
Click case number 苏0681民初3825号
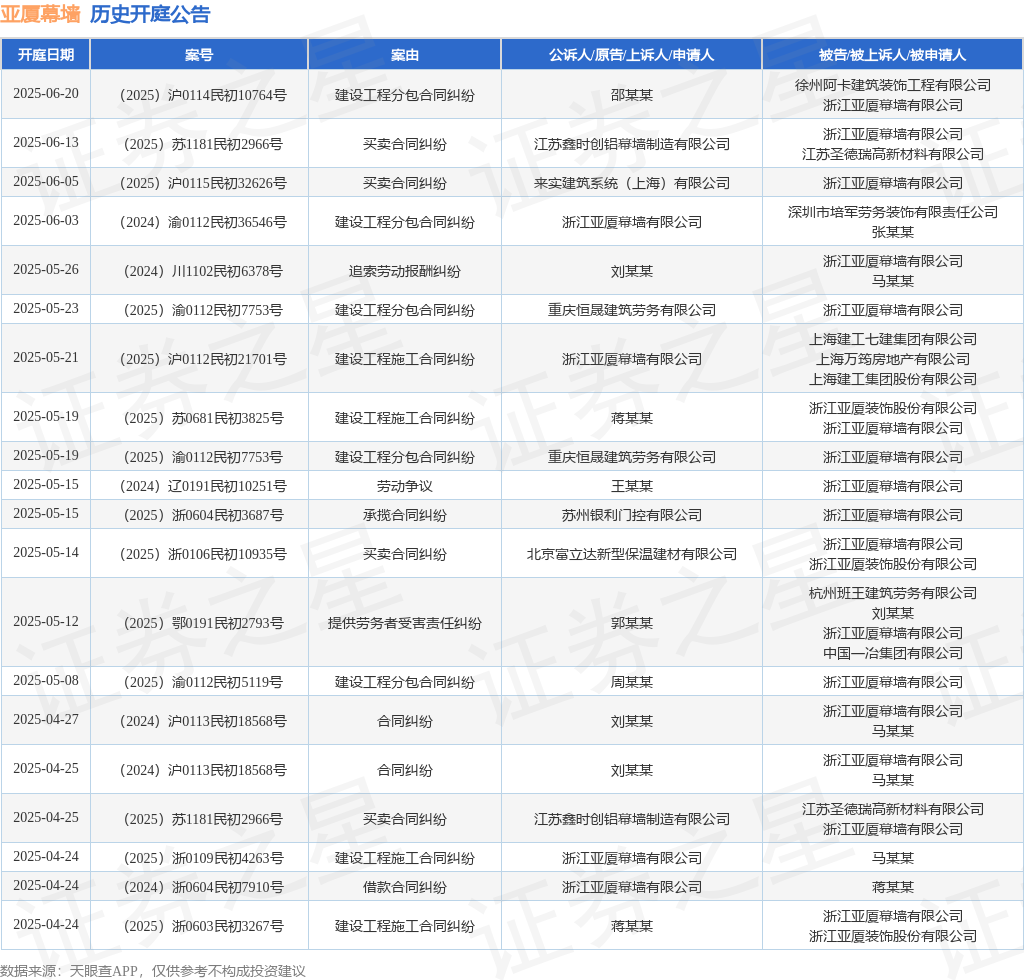(x=203, y=418)
